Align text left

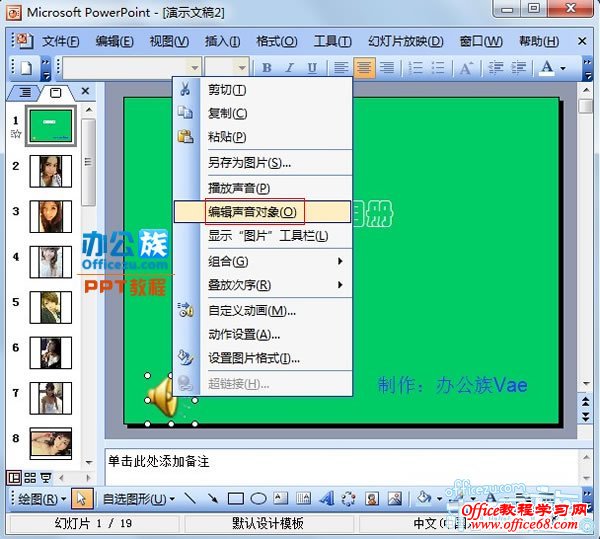point(341,68)
